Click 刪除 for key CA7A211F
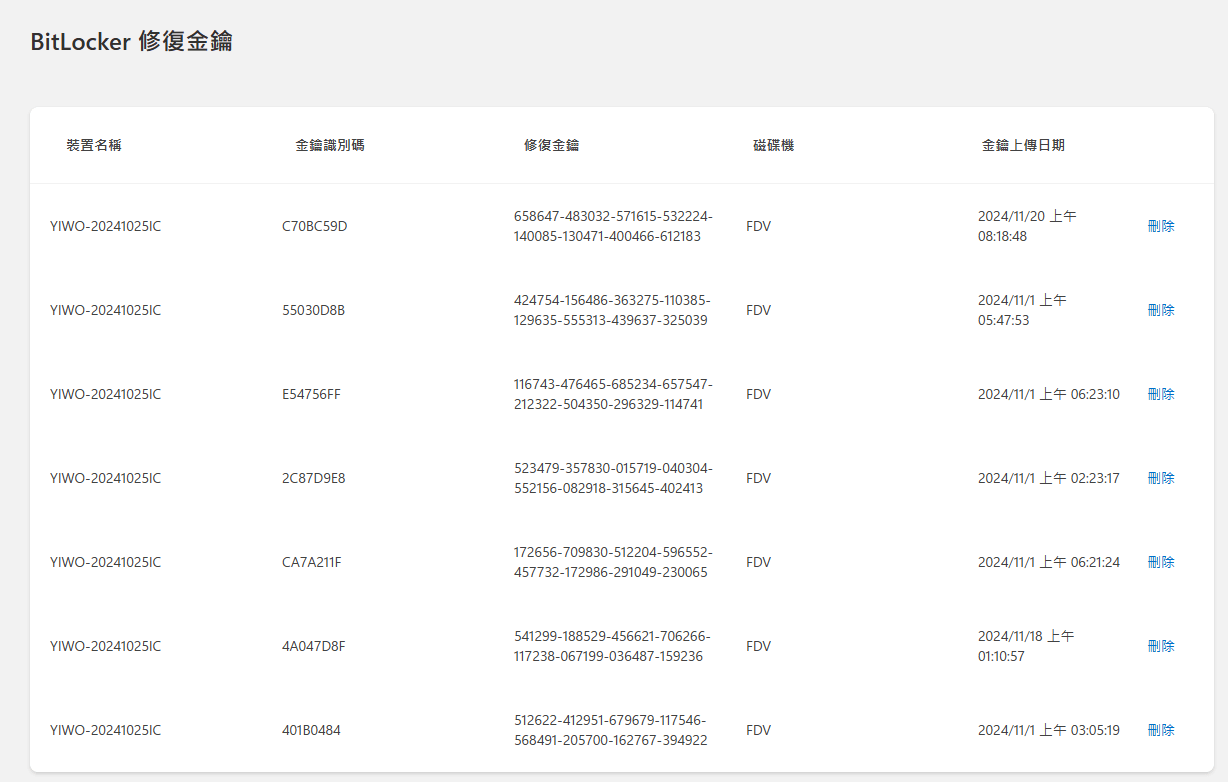The width and height of the screenshot is (1228, 782). coord(1162,562)
